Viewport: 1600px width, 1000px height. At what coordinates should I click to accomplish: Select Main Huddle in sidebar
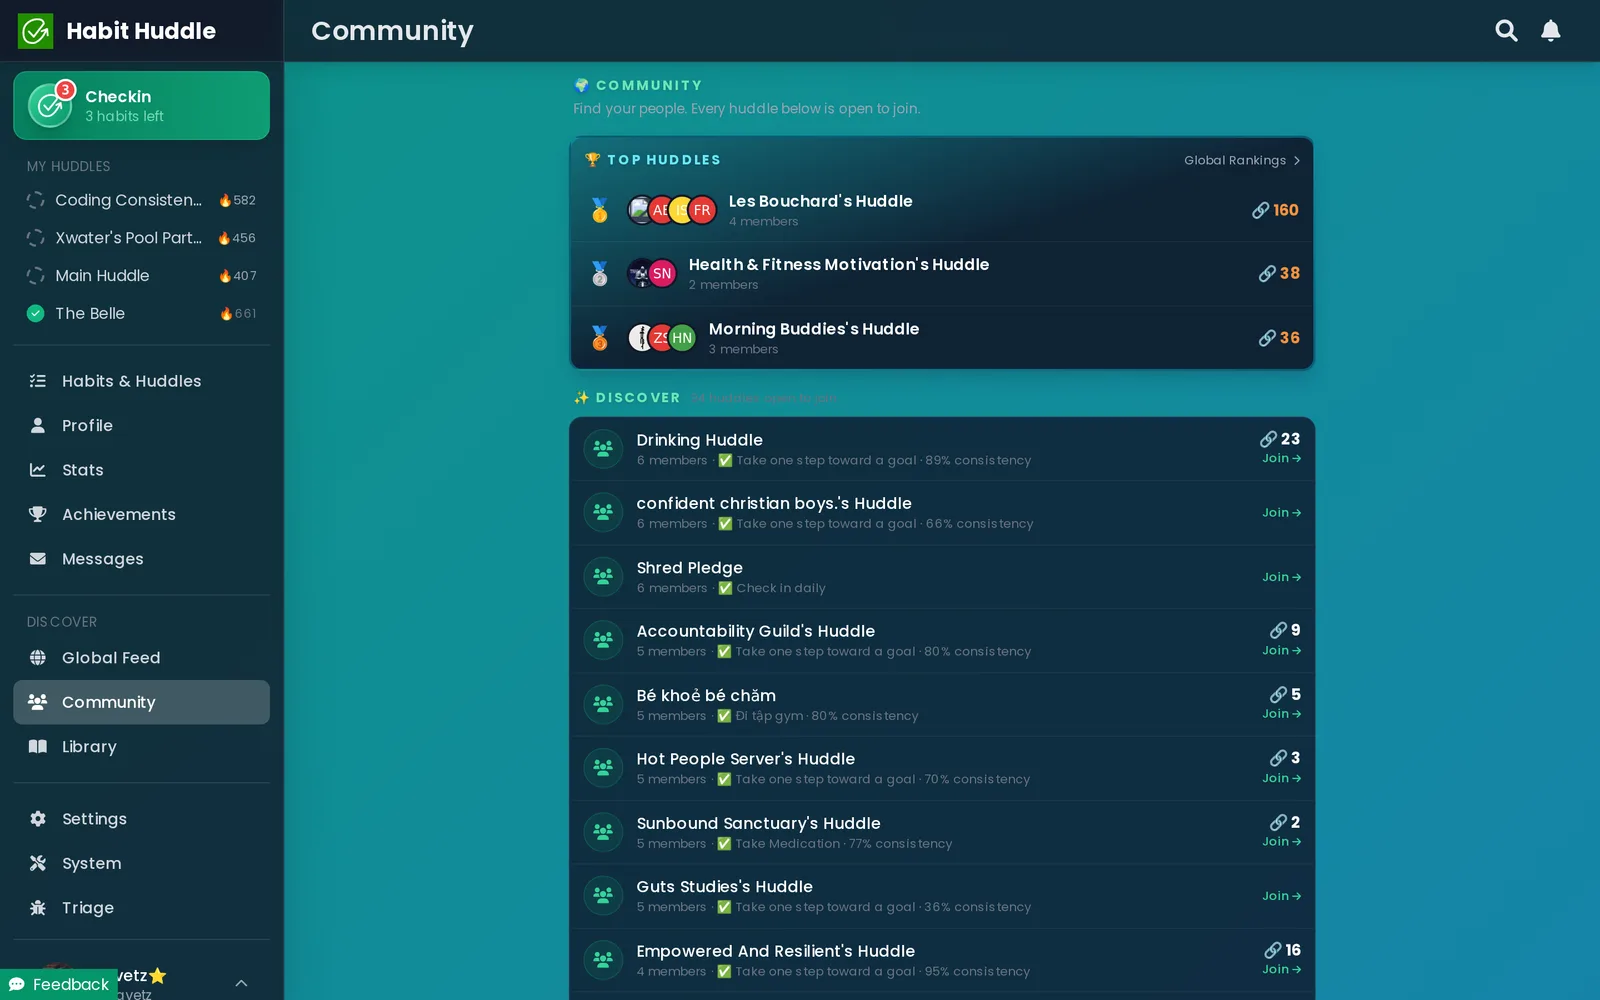(141, 276)
